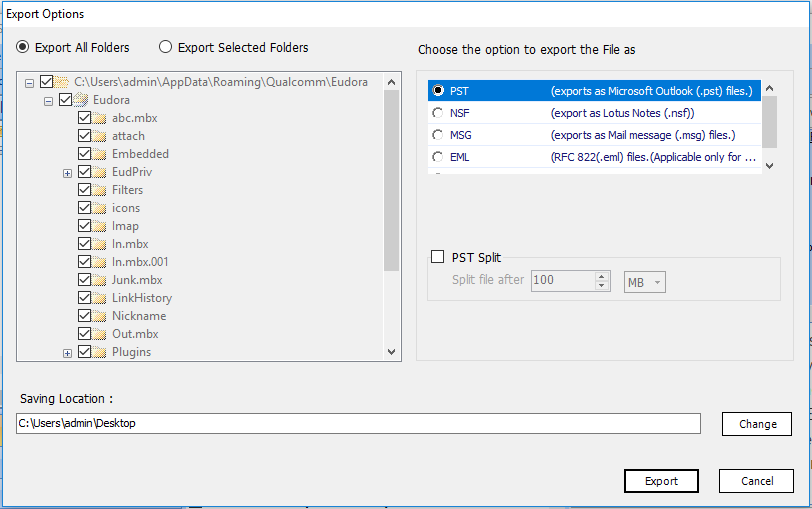Enable the PST Split checkbox
Image resolution: width=812 pixels, height=509 pixels.
point(437,257)
